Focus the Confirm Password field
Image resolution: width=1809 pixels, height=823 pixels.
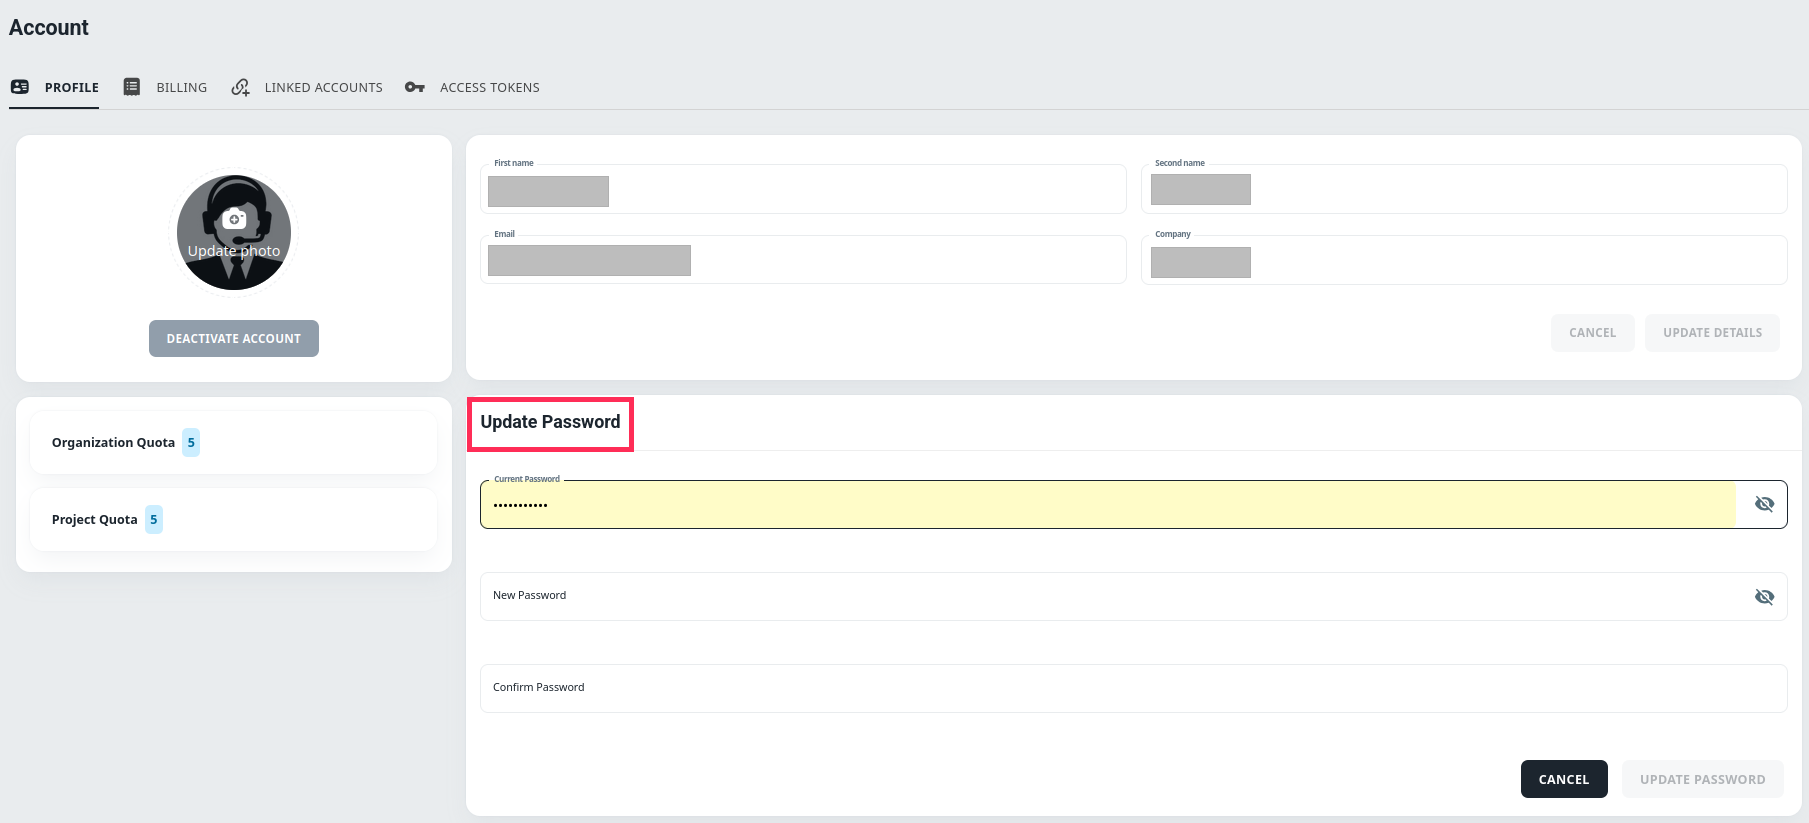tap(1133, 688)
